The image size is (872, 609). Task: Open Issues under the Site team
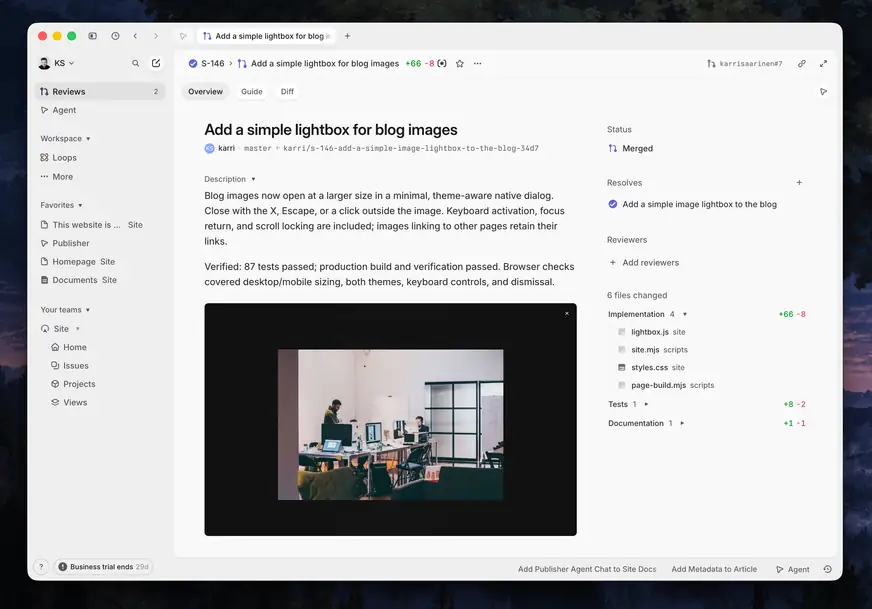70,366
